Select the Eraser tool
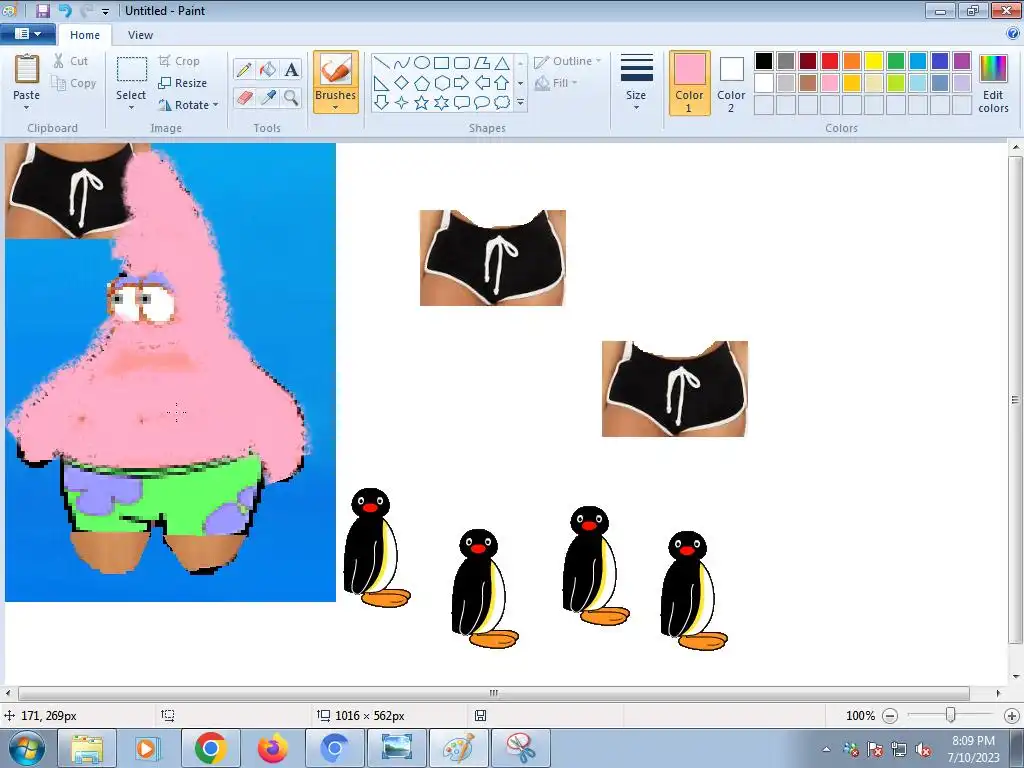 pyautogui.click(x=244, y=98)
